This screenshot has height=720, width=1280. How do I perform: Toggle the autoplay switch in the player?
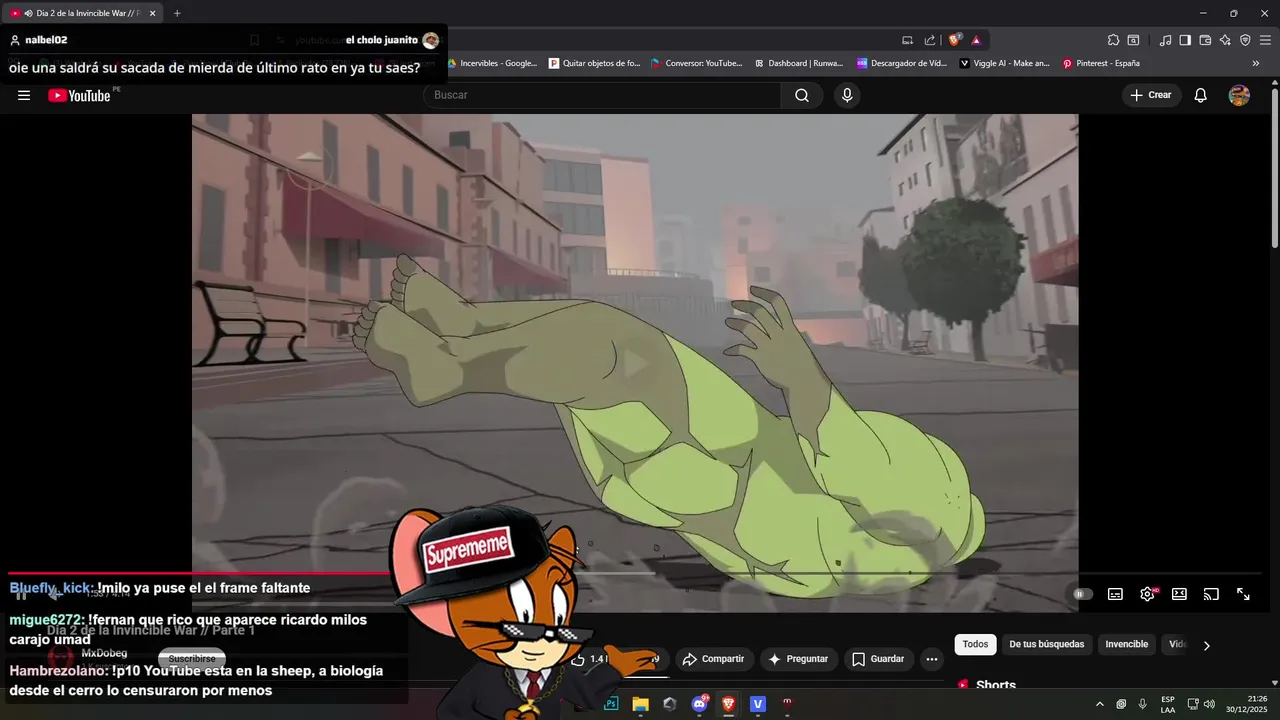coord(1082,594)
